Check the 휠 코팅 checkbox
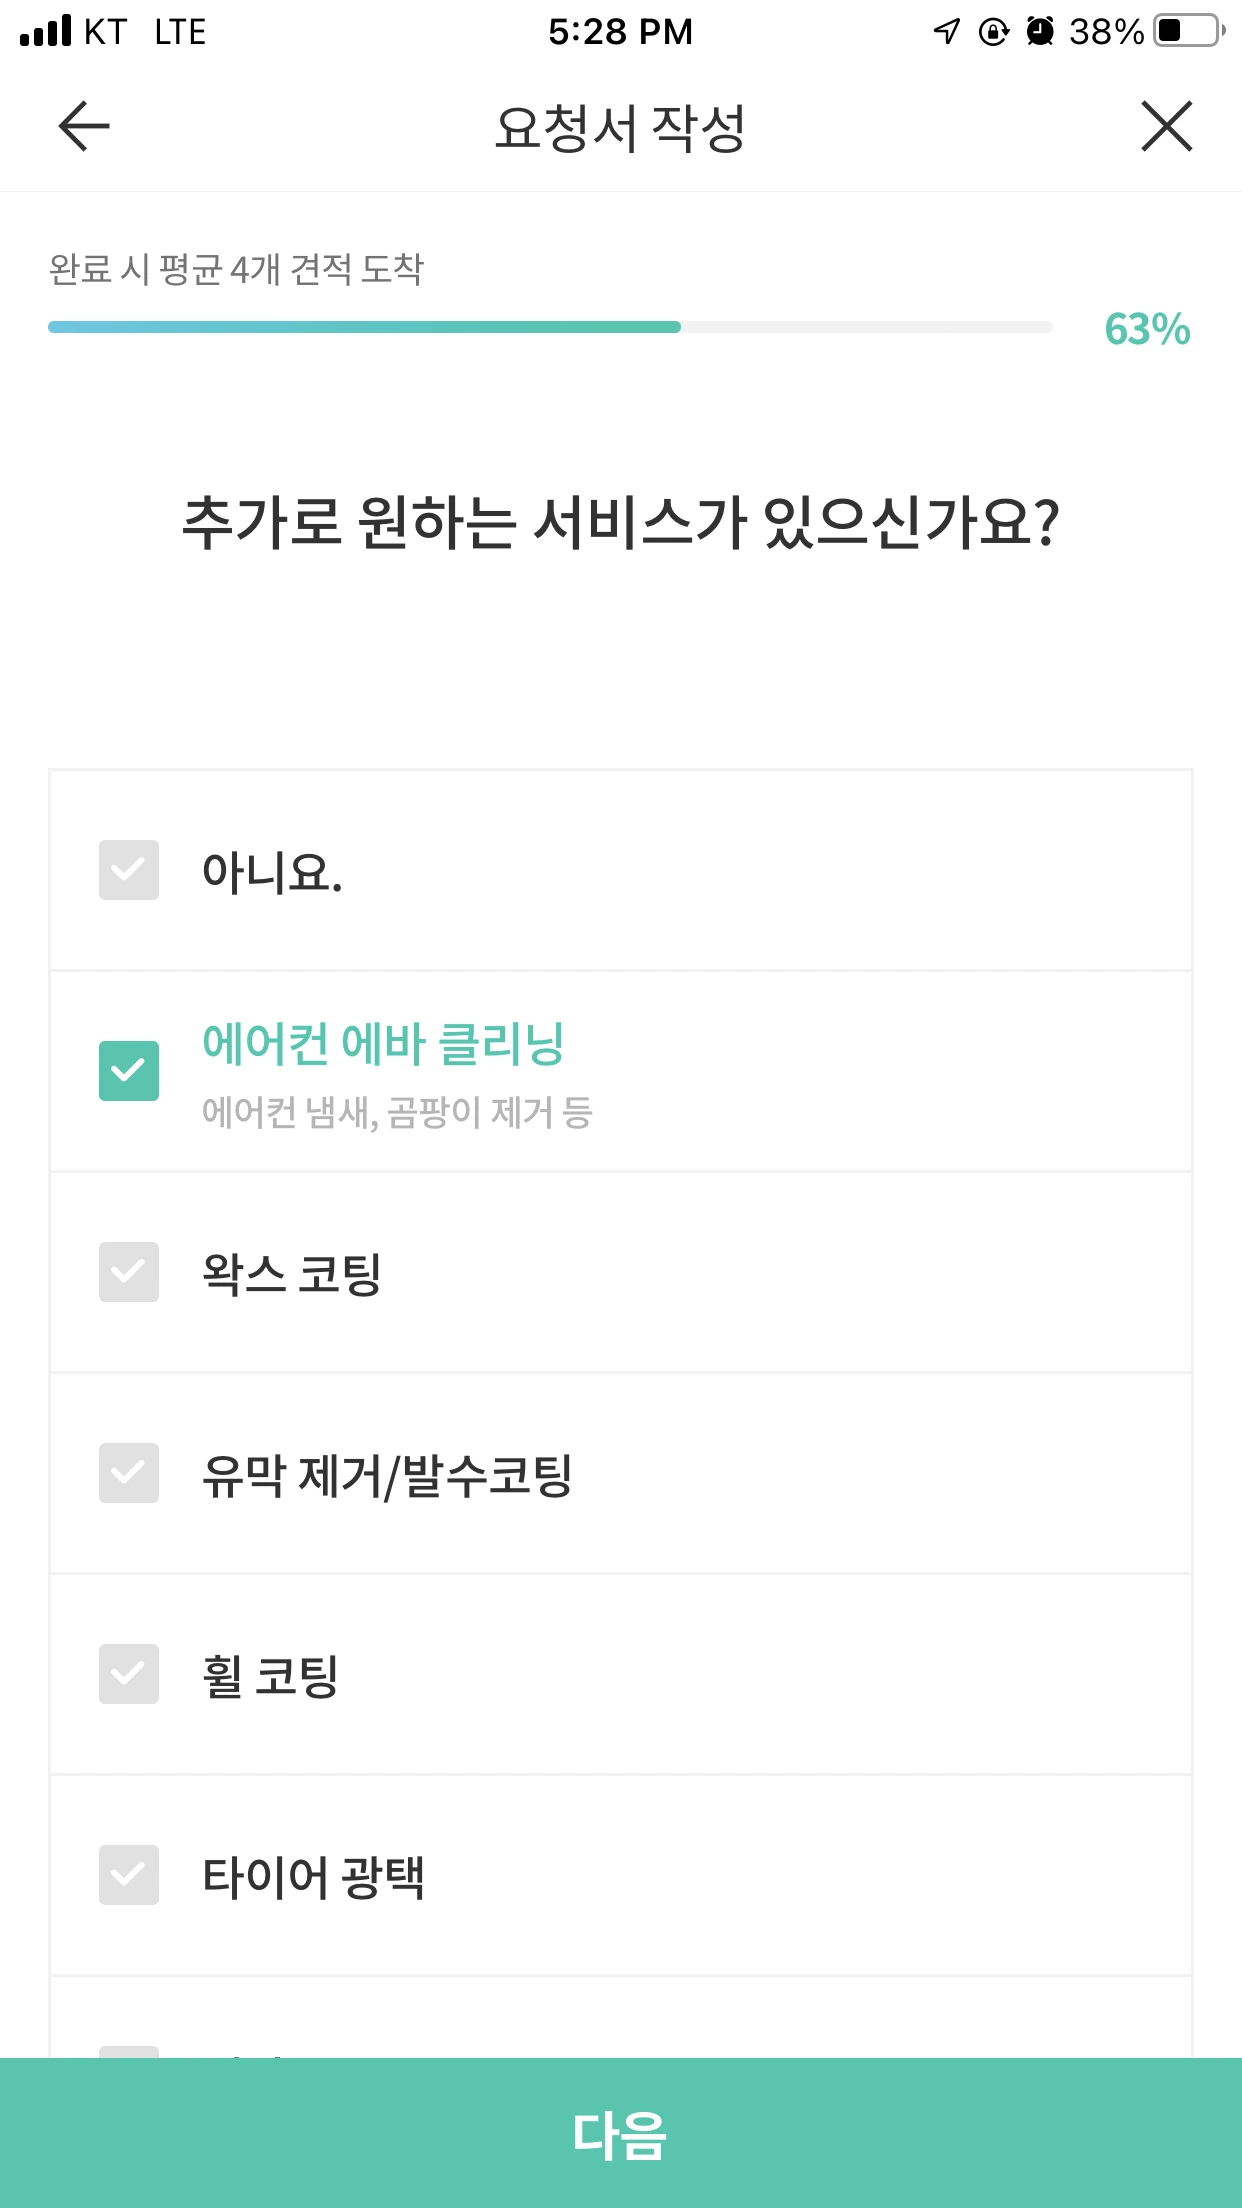 click(129, 1674)
